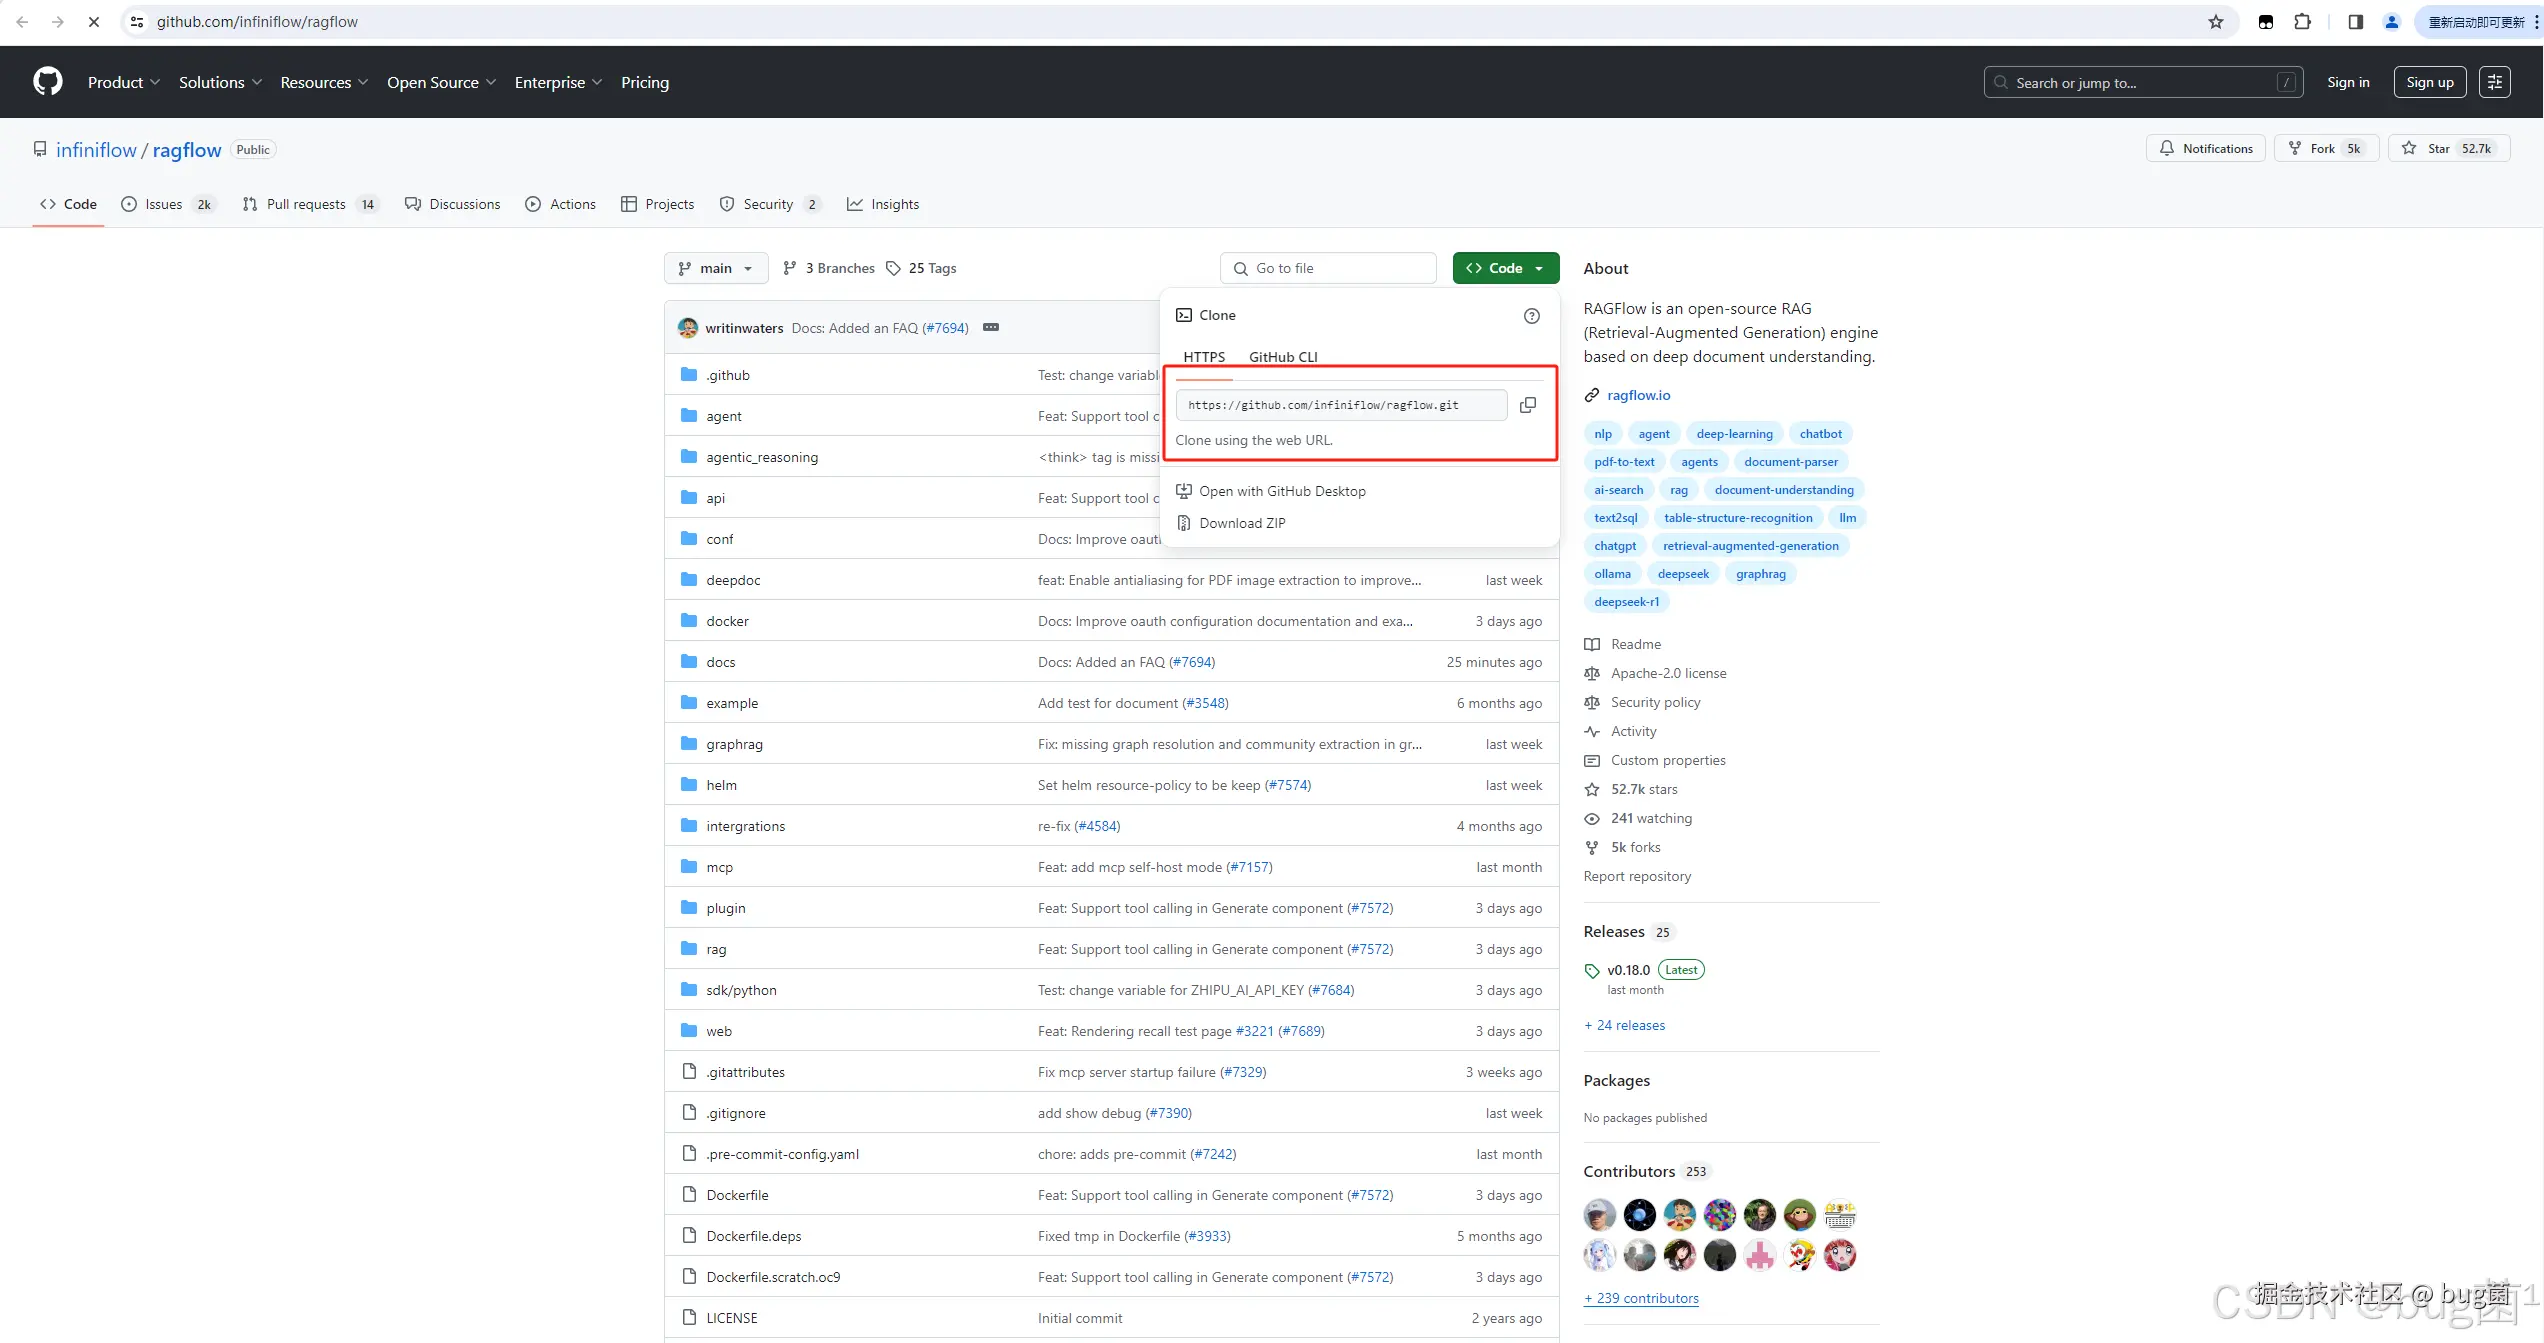Bookmark this page with the star icon
The height and width of the screenshot is (1343, 2544).
tap(2215, 22)
